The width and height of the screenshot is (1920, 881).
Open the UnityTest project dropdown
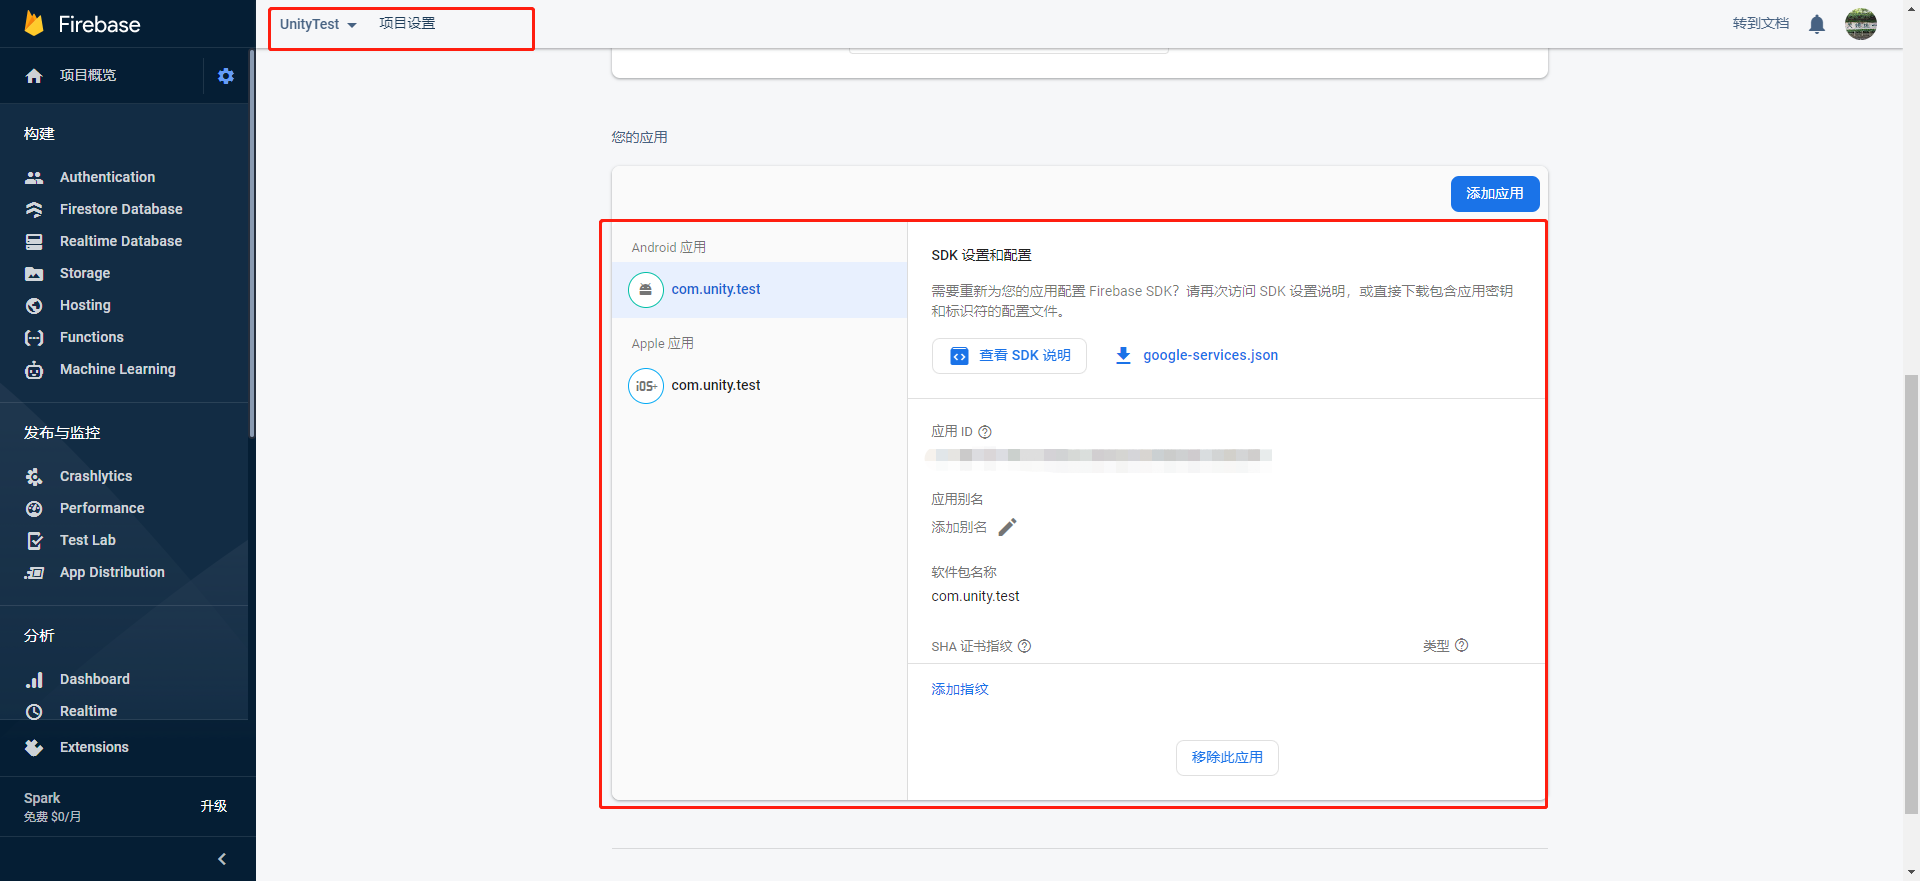point(318,24)
